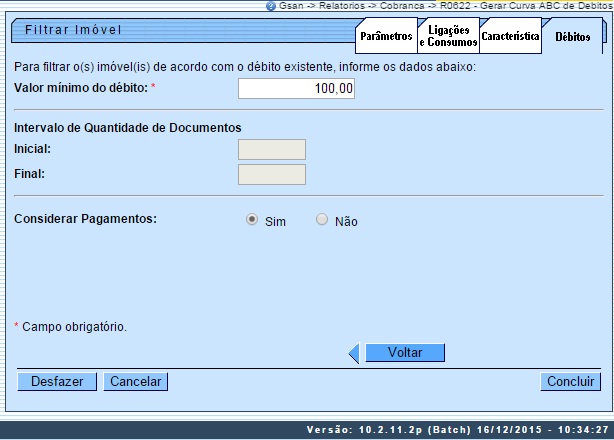The height and width of the screenshot is (440, 614).
Task: Click the version text '10.2.11.2p (Batch)'
Action: [415, 430]
